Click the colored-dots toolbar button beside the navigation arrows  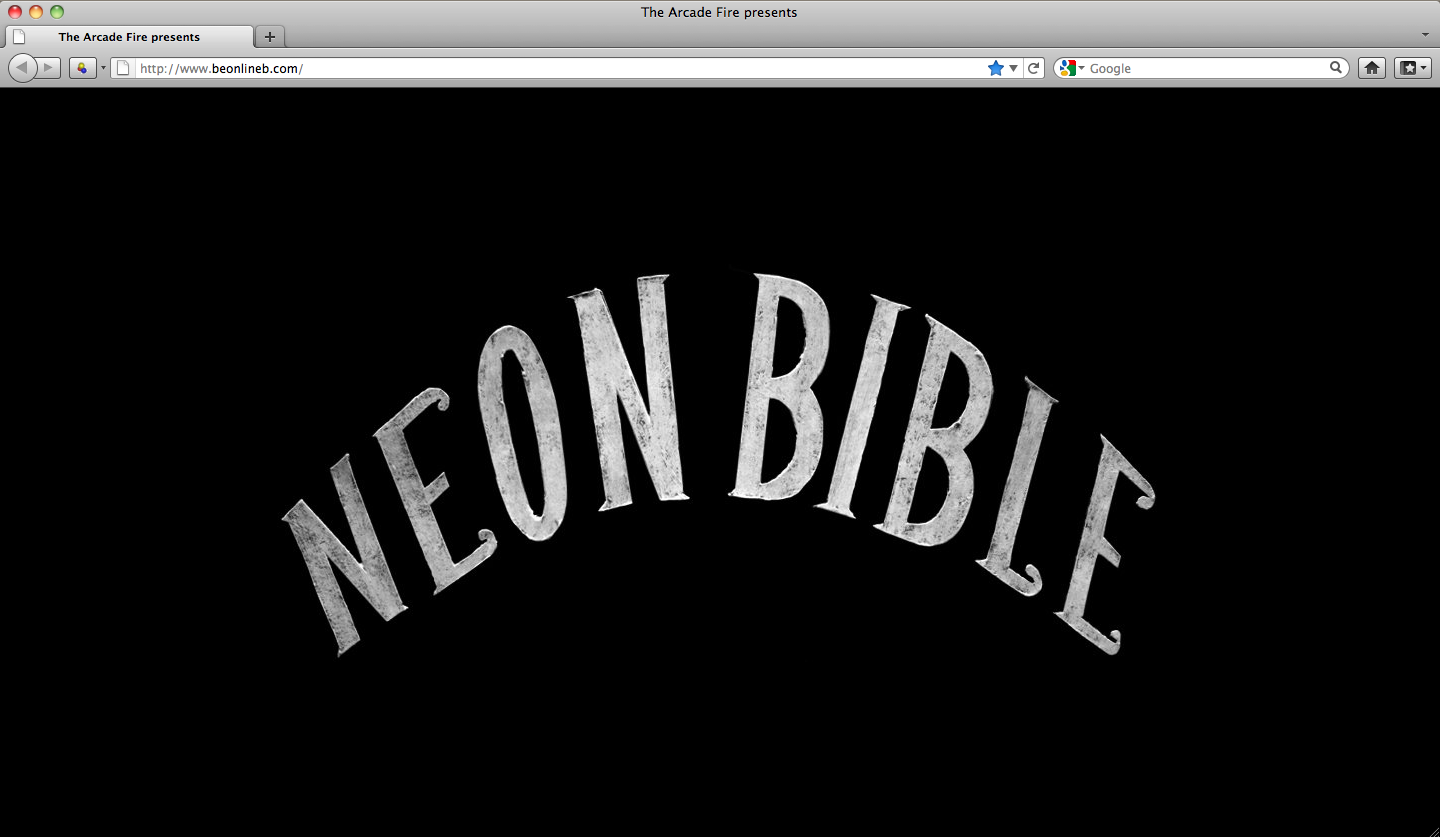pos(82,68)
